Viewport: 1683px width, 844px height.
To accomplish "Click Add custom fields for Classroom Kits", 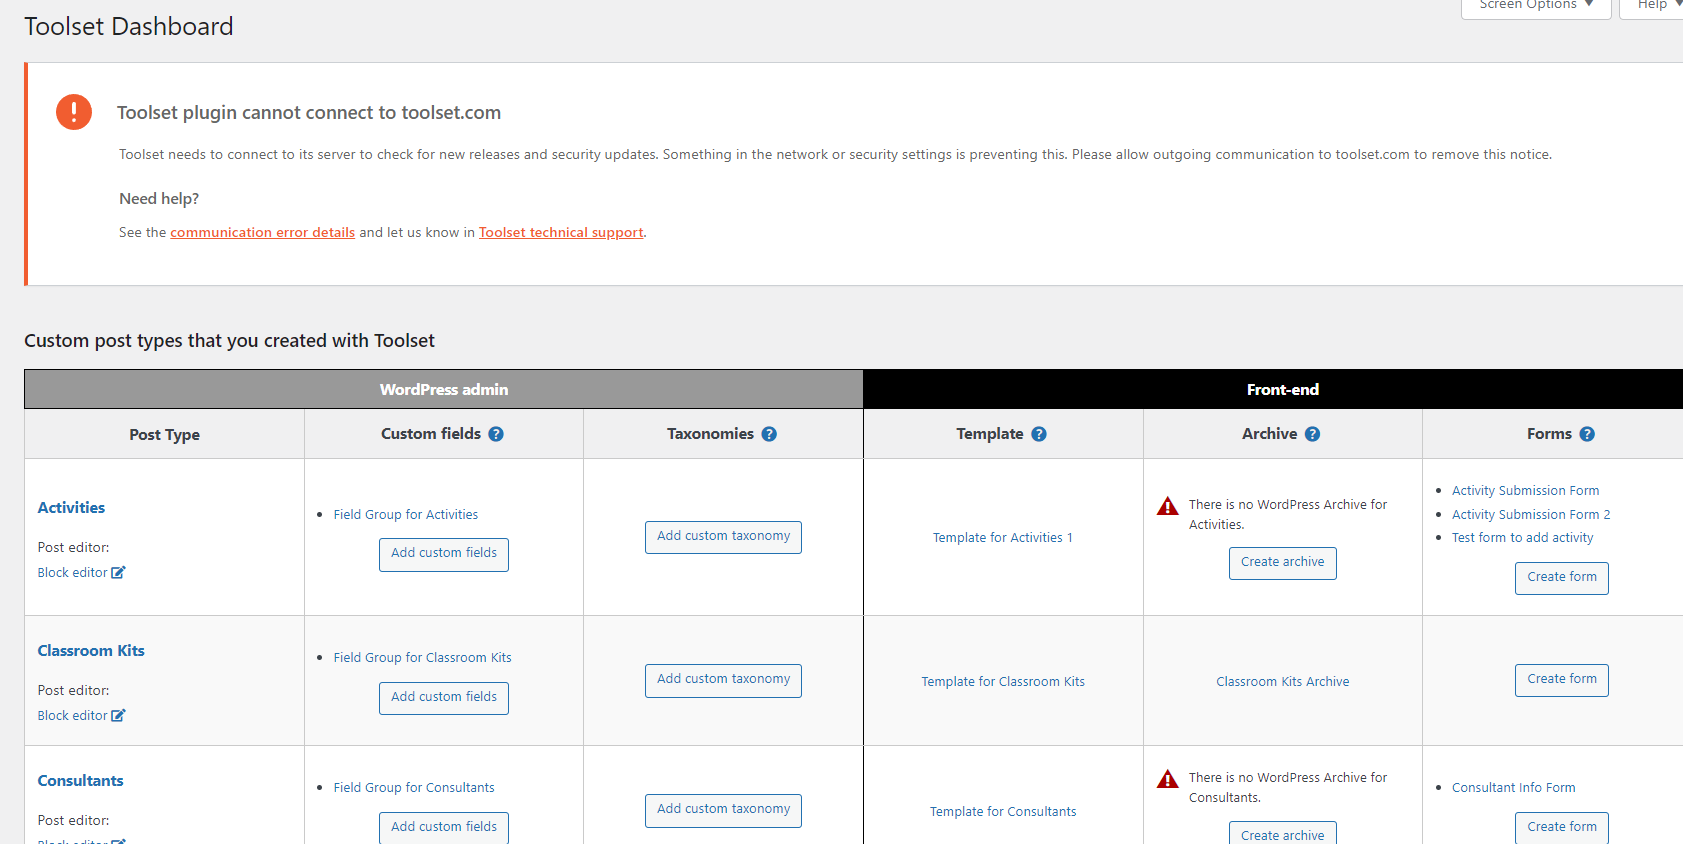I will (x=444, y=698).
